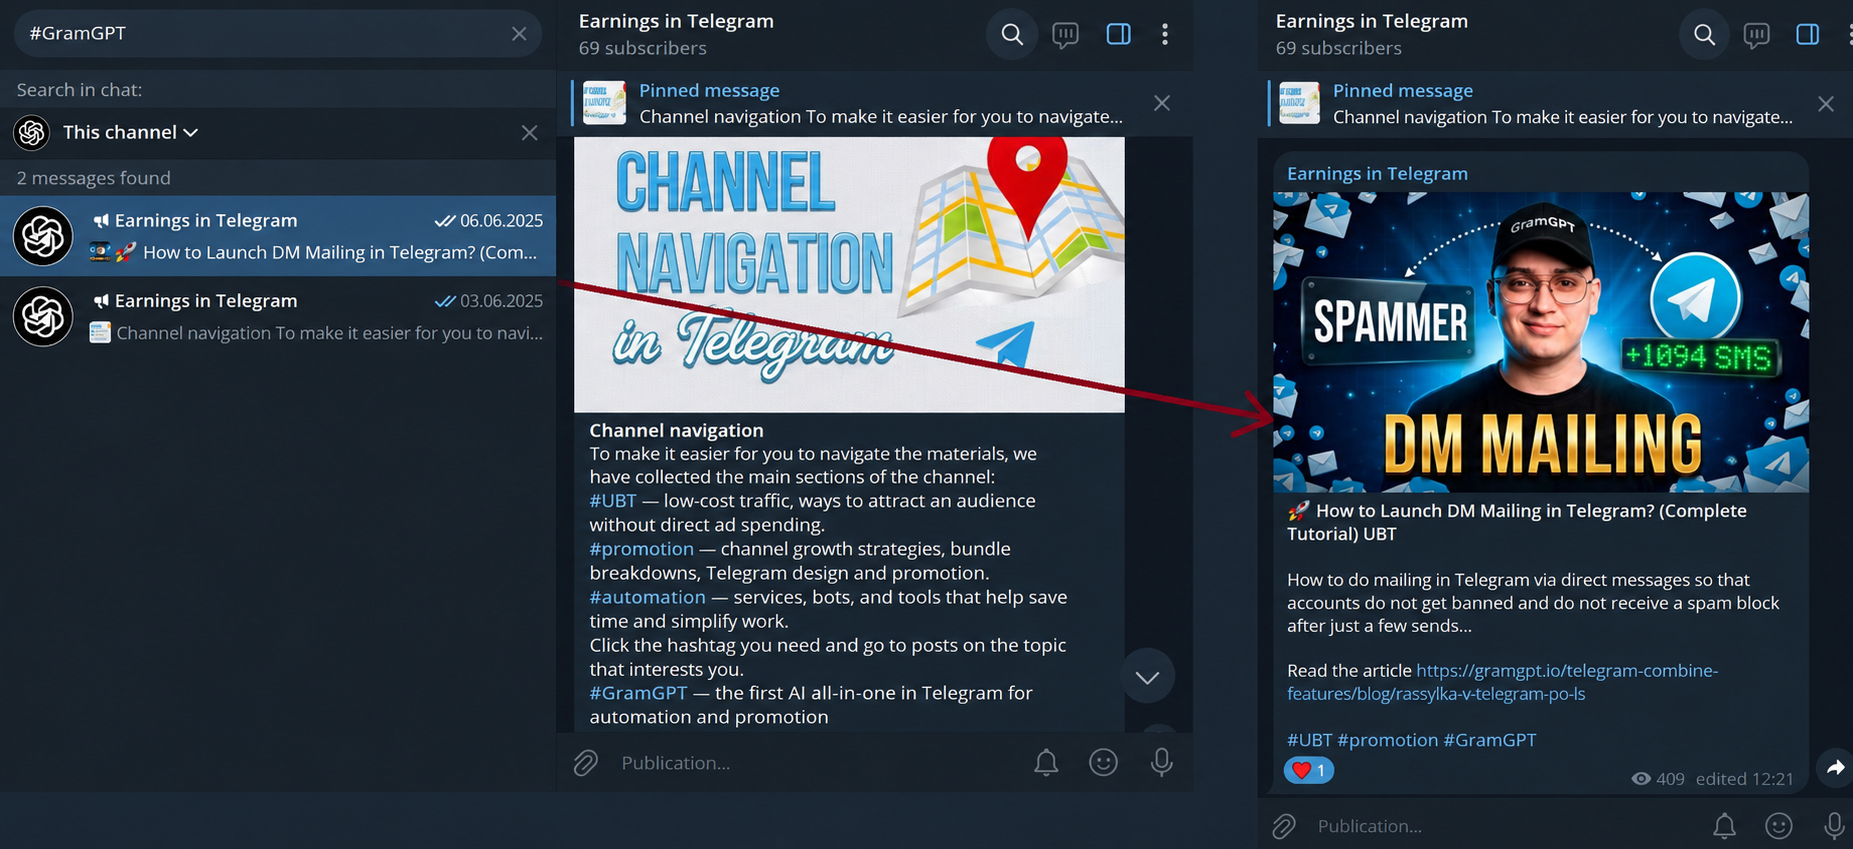Expand the This channel search scope dropdown
Image resolution: width=1853 pixels, height=849 pixels.
tap(130, 132)
